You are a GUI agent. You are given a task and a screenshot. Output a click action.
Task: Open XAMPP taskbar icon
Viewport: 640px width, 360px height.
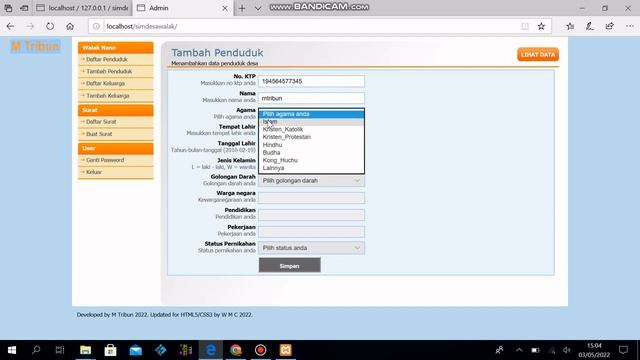pos(286,350)
